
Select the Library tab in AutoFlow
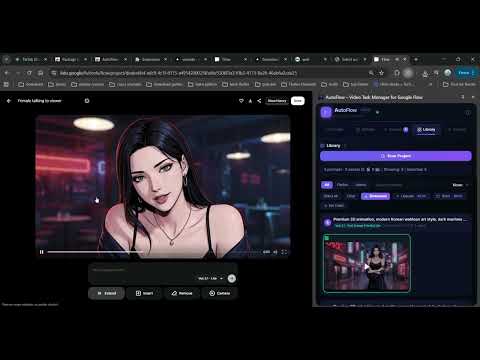pos(426,129)
